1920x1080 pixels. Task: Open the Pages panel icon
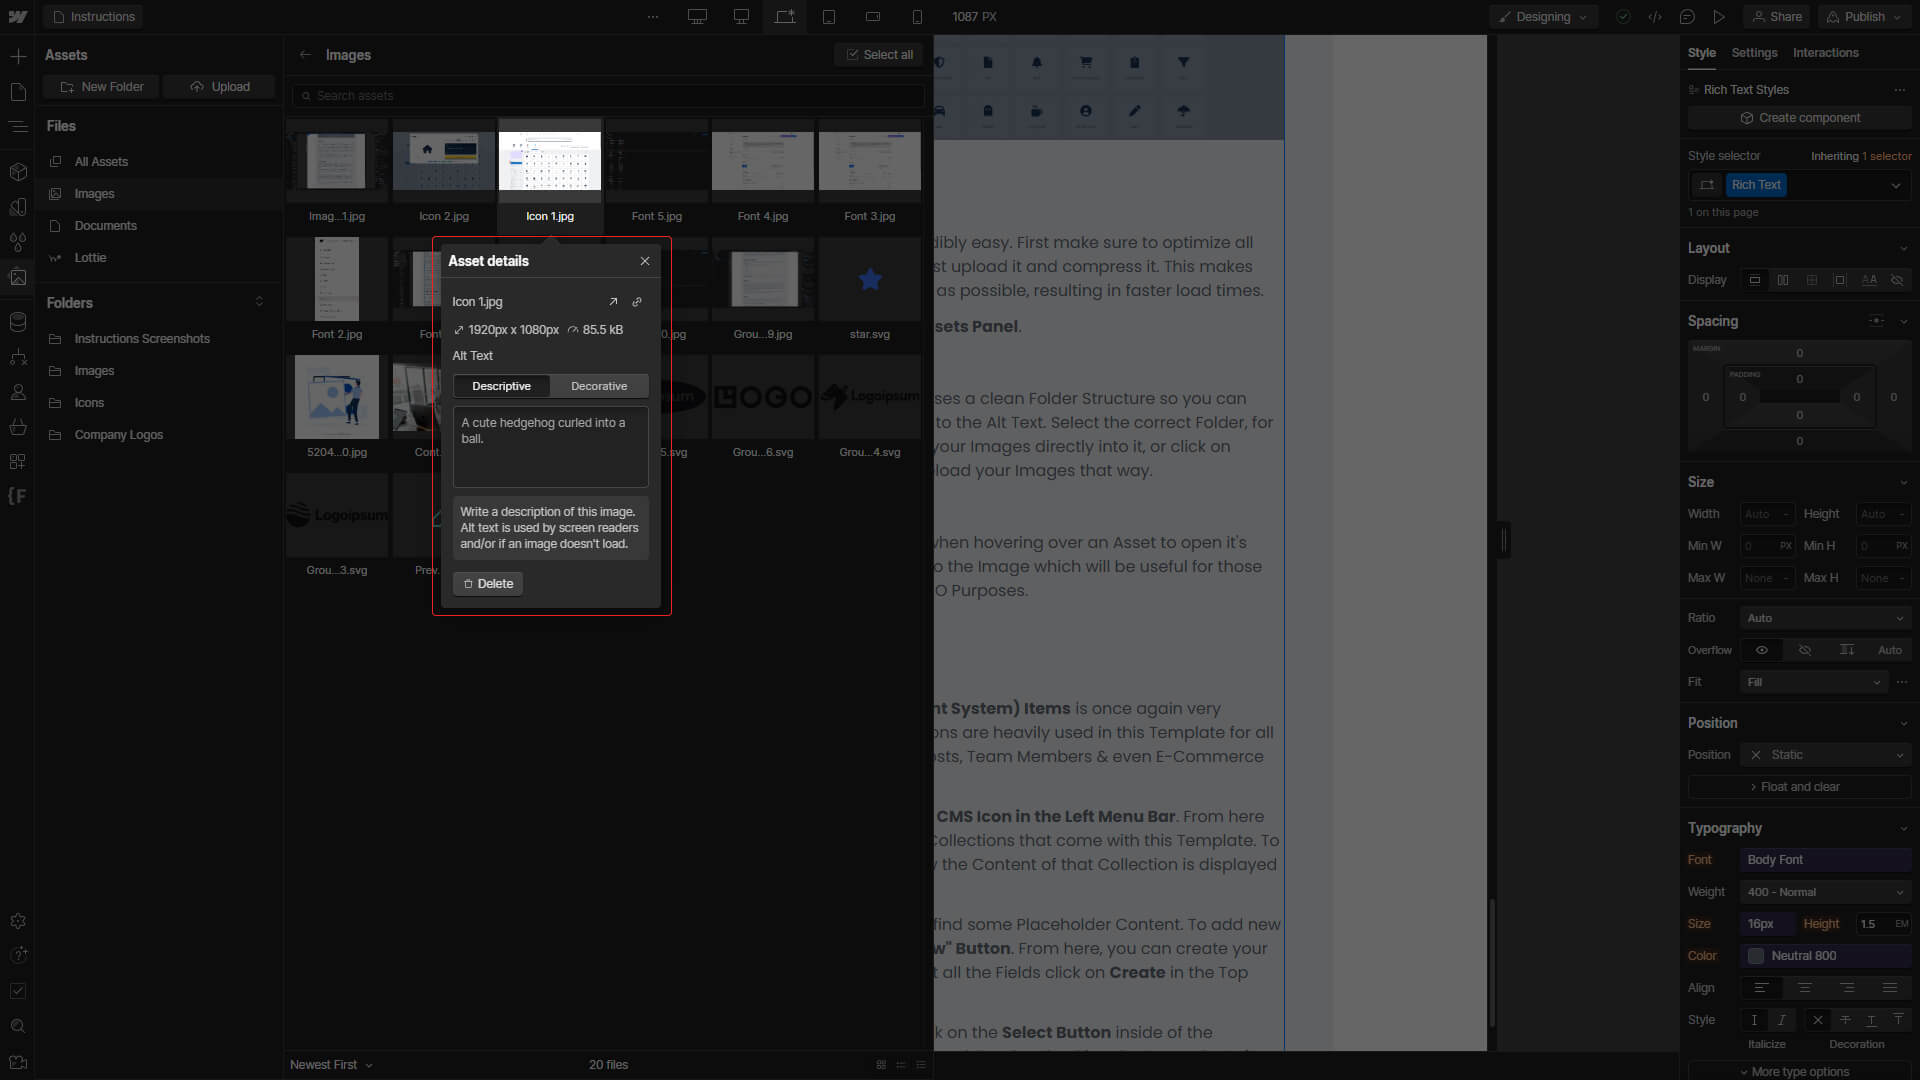[x=18, y=92]
